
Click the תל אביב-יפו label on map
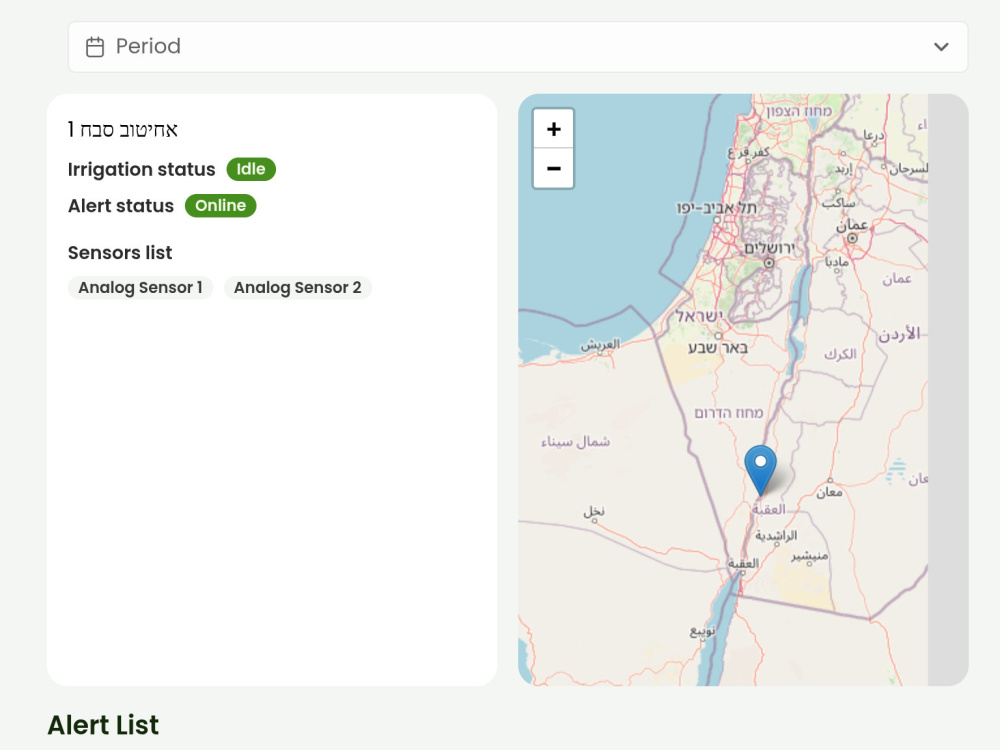click(716, 208)
